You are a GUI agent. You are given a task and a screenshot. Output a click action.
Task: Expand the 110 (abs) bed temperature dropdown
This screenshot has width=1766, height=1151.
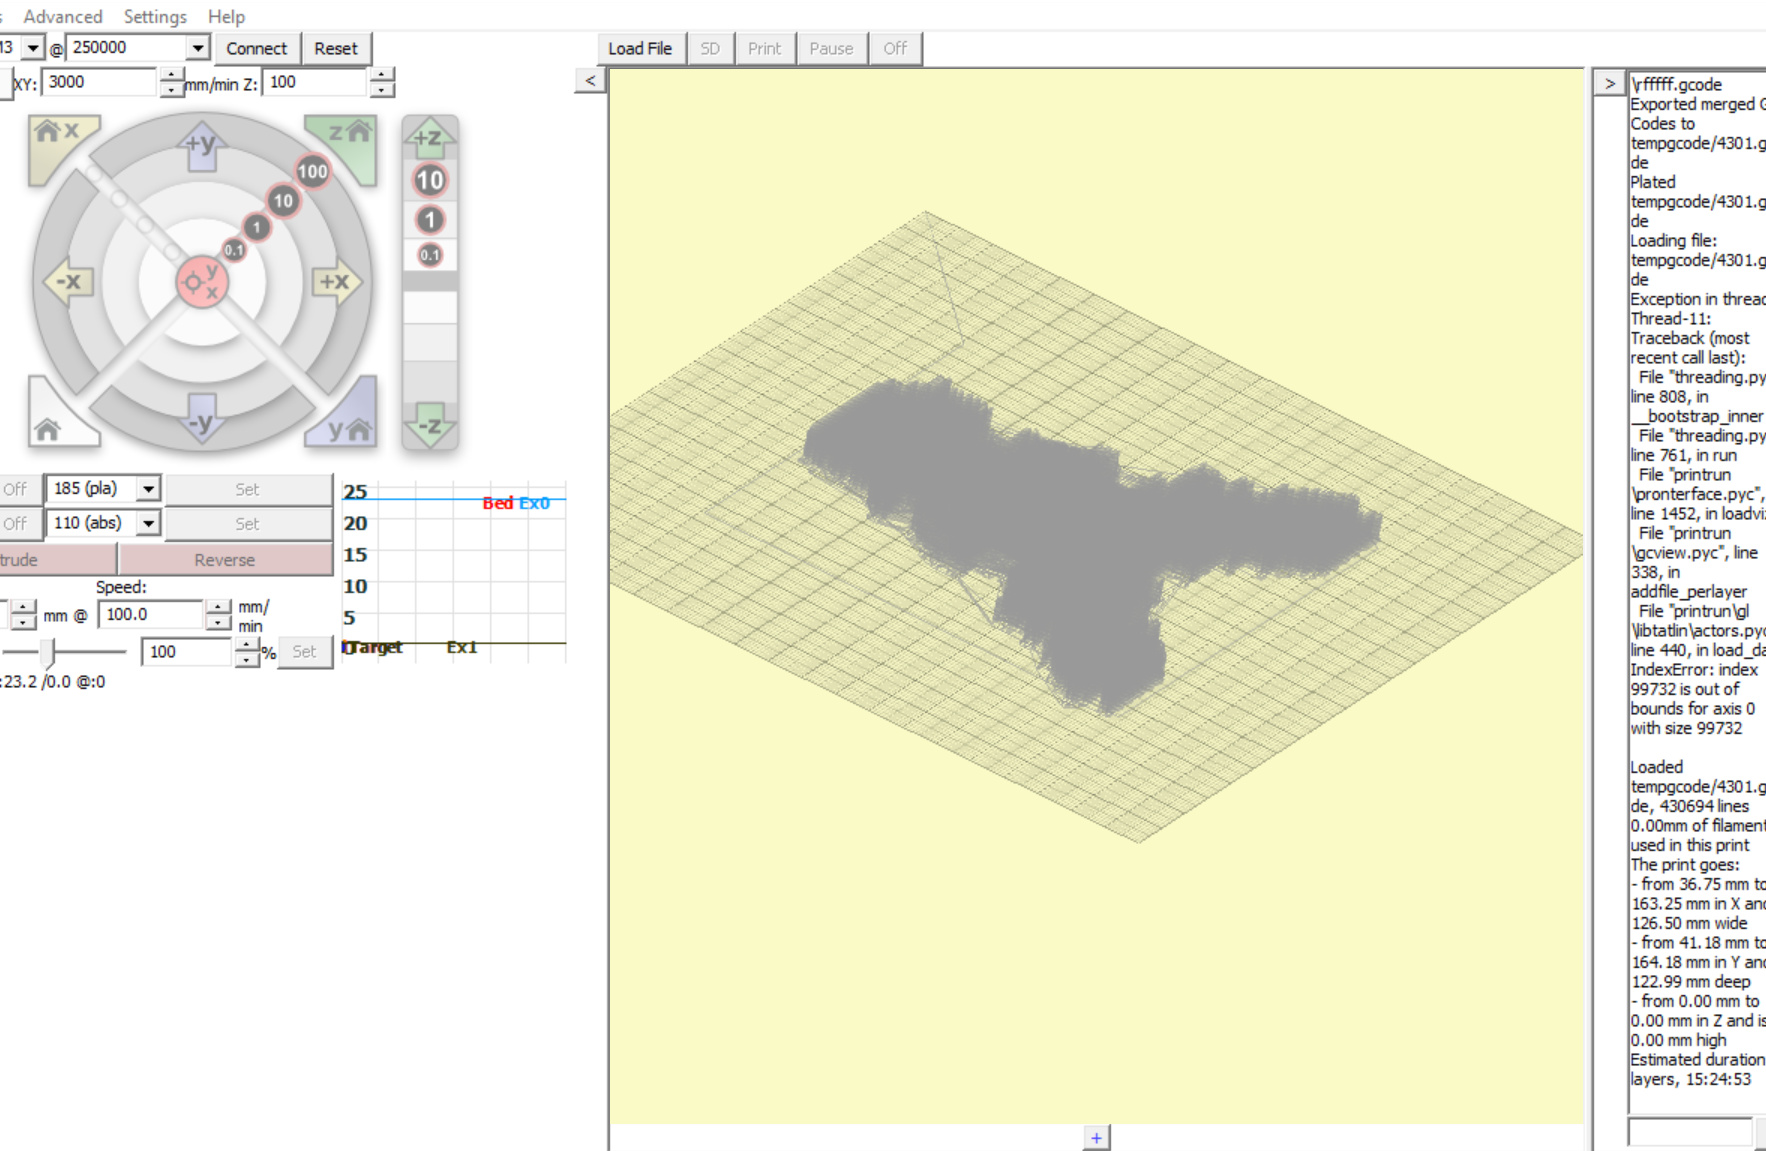click(148, 523)
